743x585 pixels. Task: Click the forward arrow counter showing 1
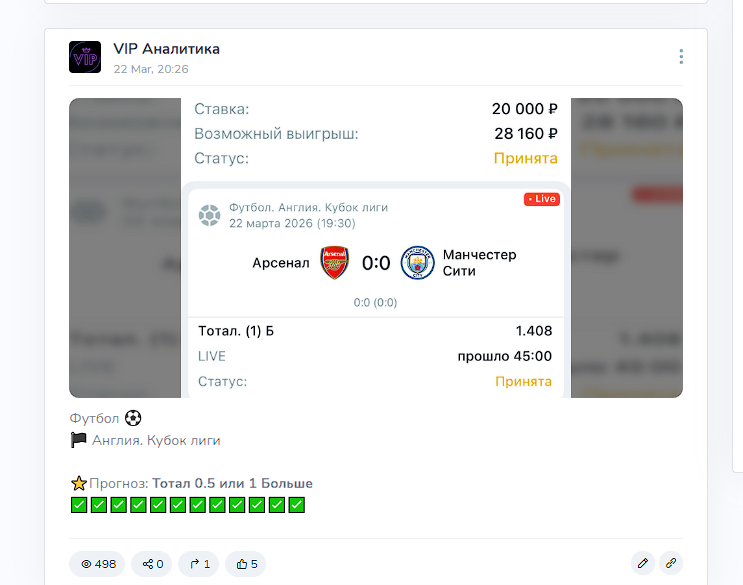pyautogui.click(x=199, y=564)
